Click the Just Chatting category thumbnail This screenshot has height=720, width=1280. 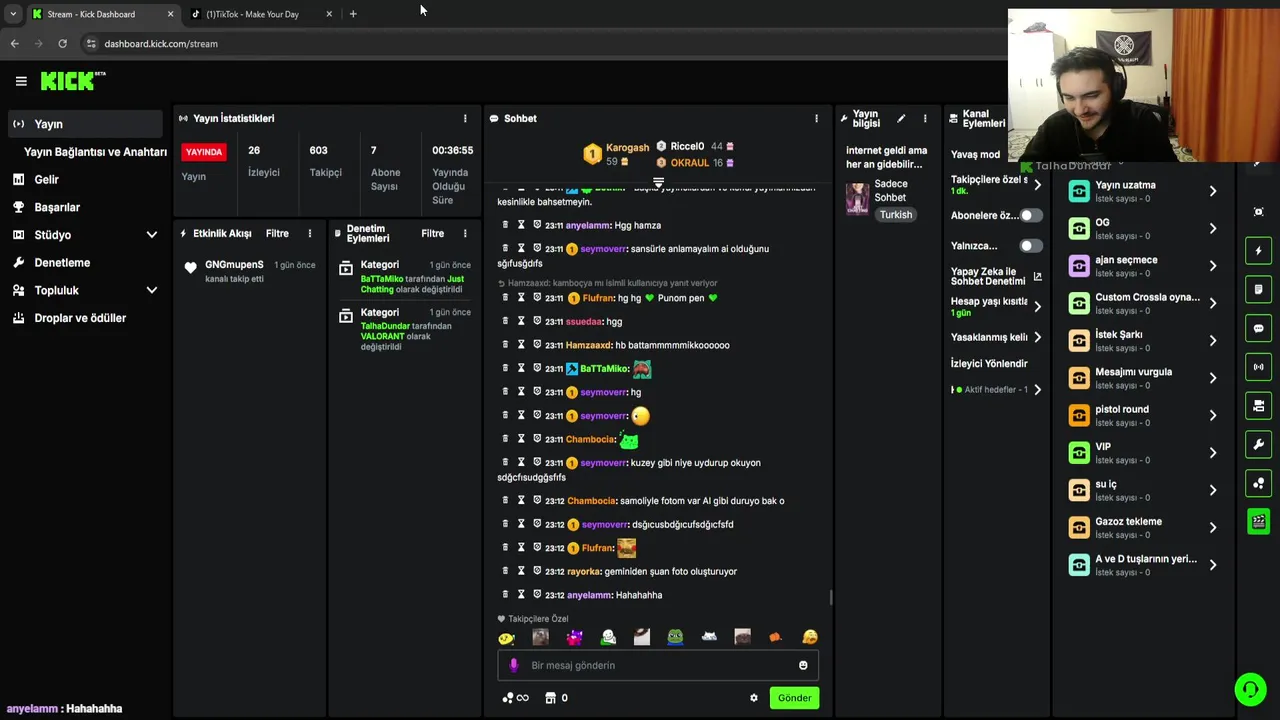(858, 199)
